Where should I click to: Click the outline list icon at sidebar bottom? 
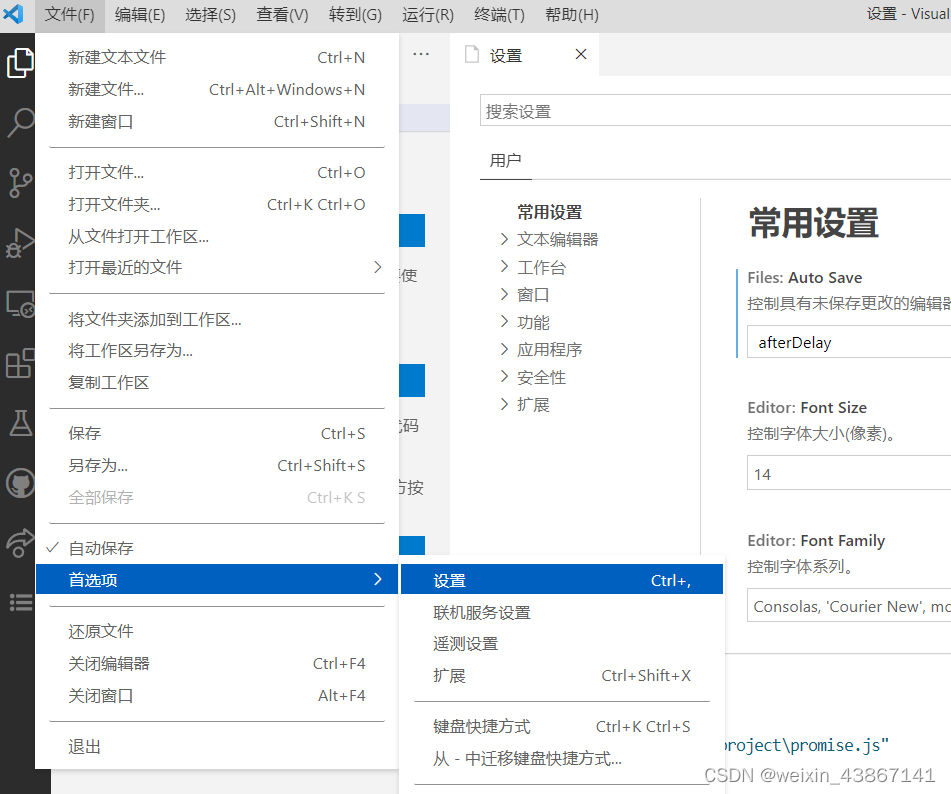(x=21, y=601)
